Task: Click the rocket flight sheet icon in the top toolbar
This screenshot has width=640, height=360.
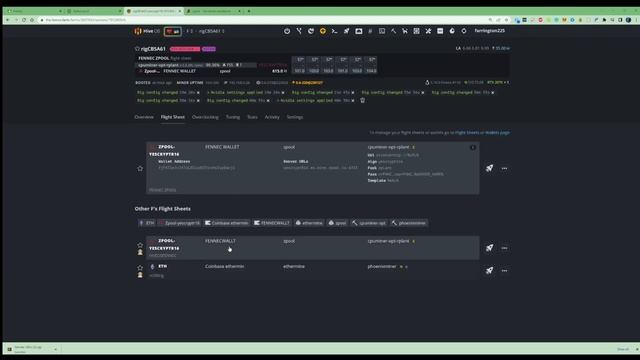Action: [346, 31]
